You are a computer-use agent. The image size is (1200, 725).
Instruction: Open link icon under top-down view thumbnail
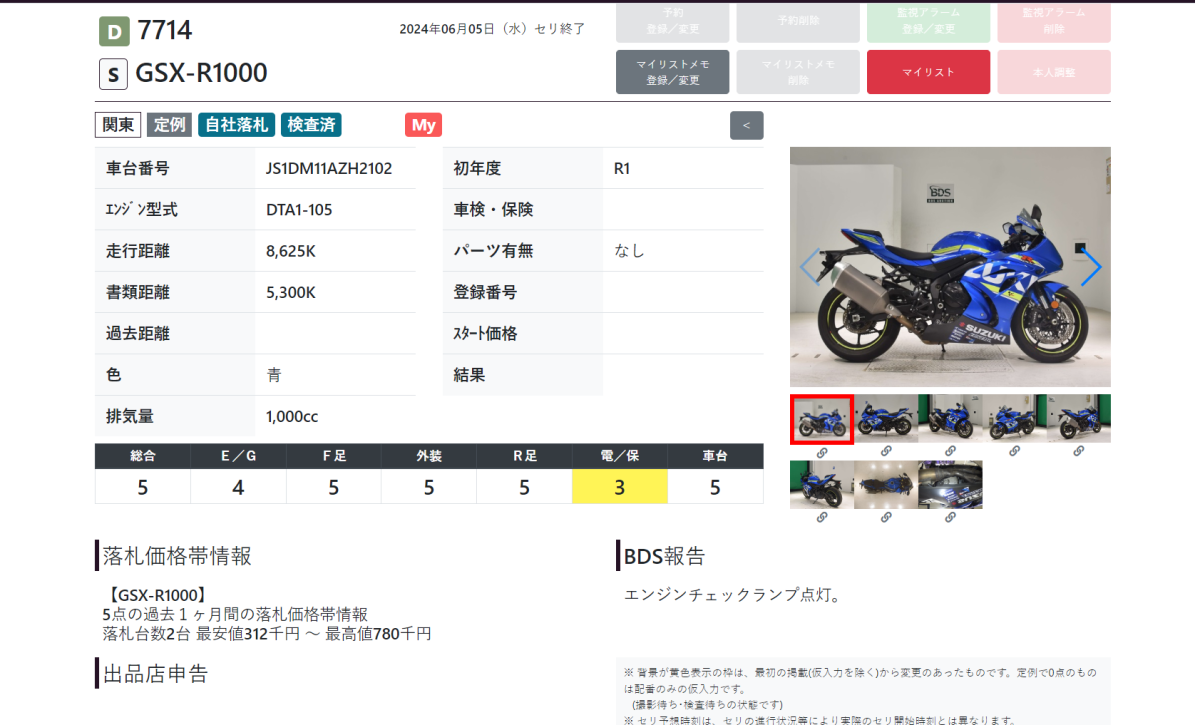886,517
